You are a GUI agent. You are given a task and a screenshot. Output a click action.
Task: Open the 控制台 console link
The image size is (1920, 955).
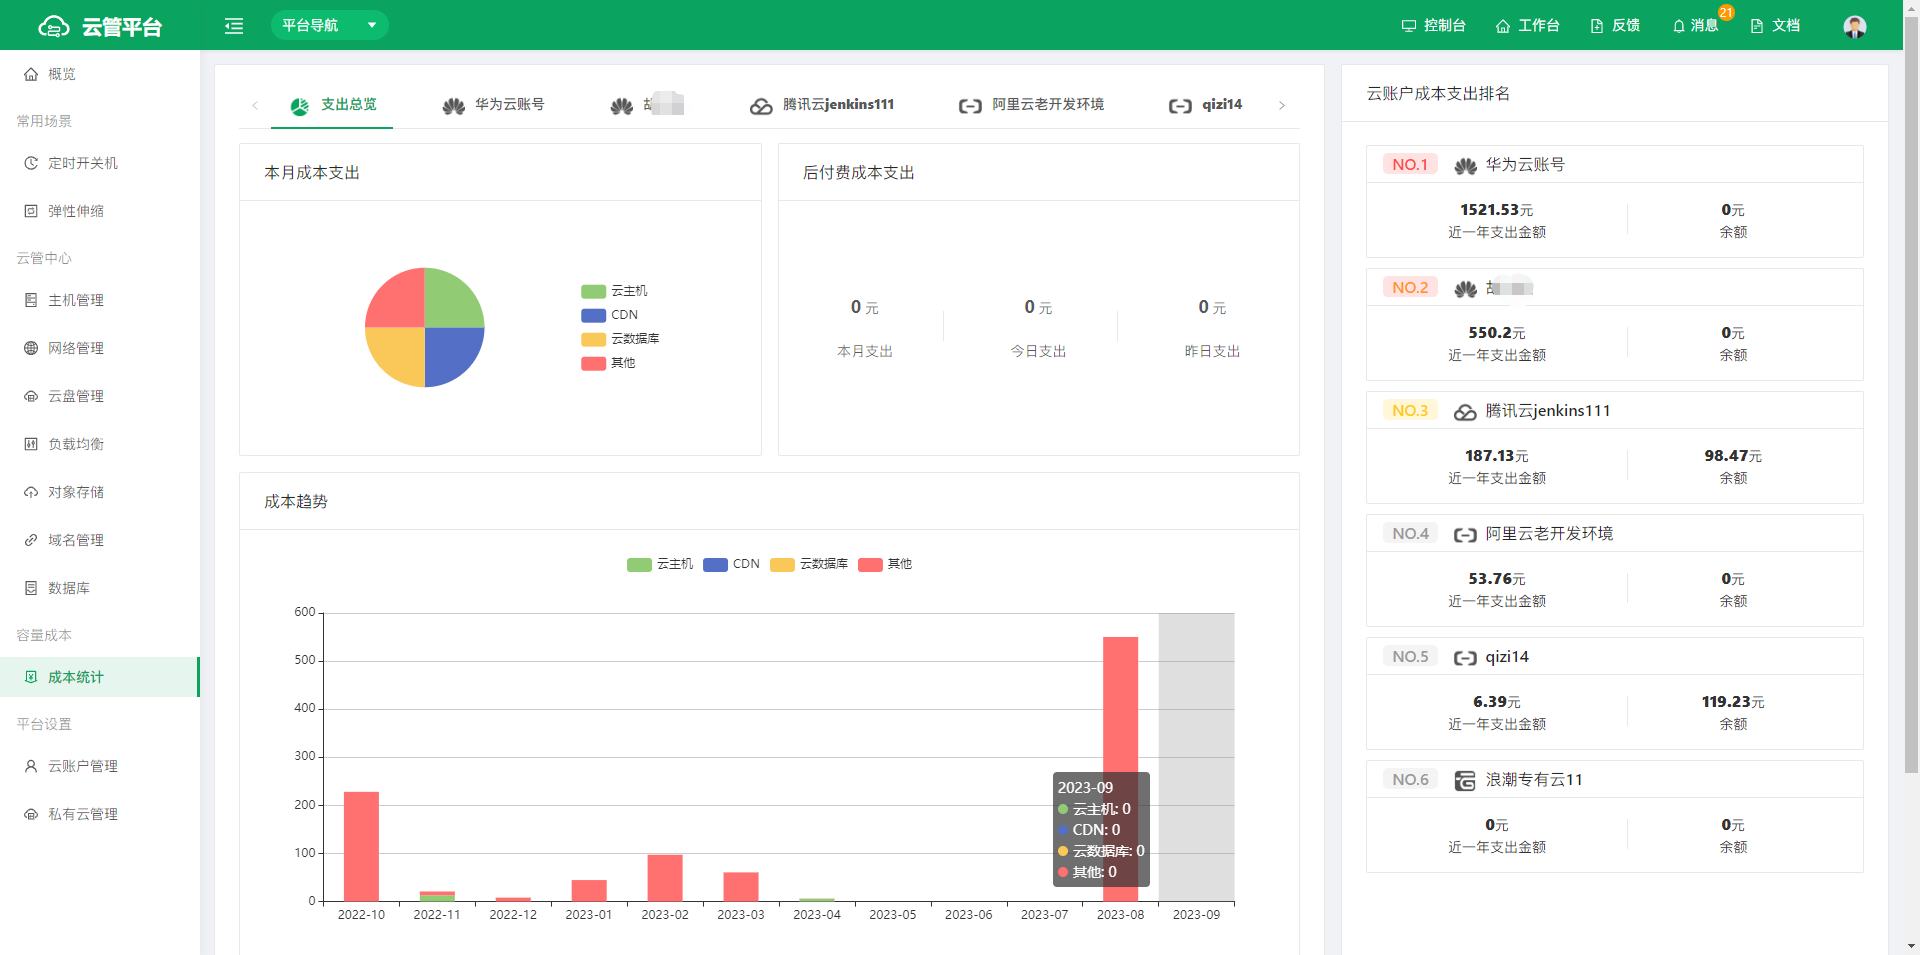point(1433,25)
